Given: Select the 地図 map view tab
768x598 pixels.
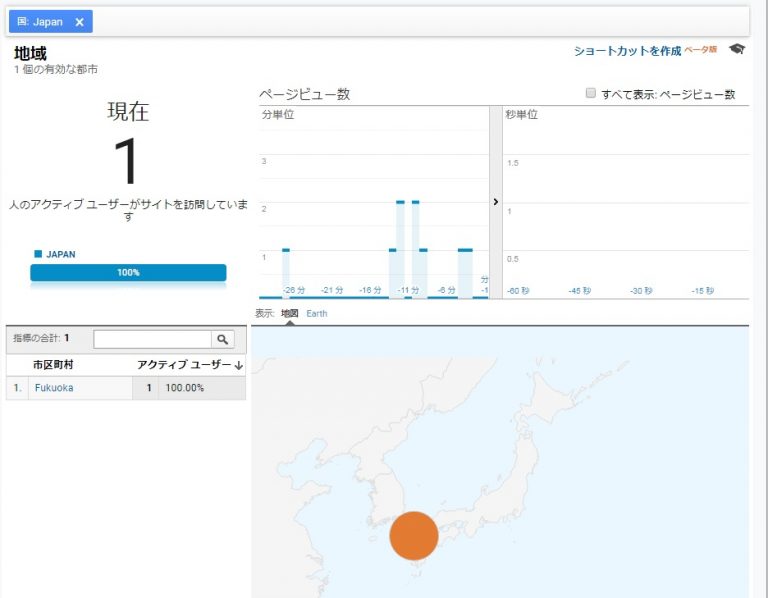Looking at the screenshot, I should click(289, 313).
